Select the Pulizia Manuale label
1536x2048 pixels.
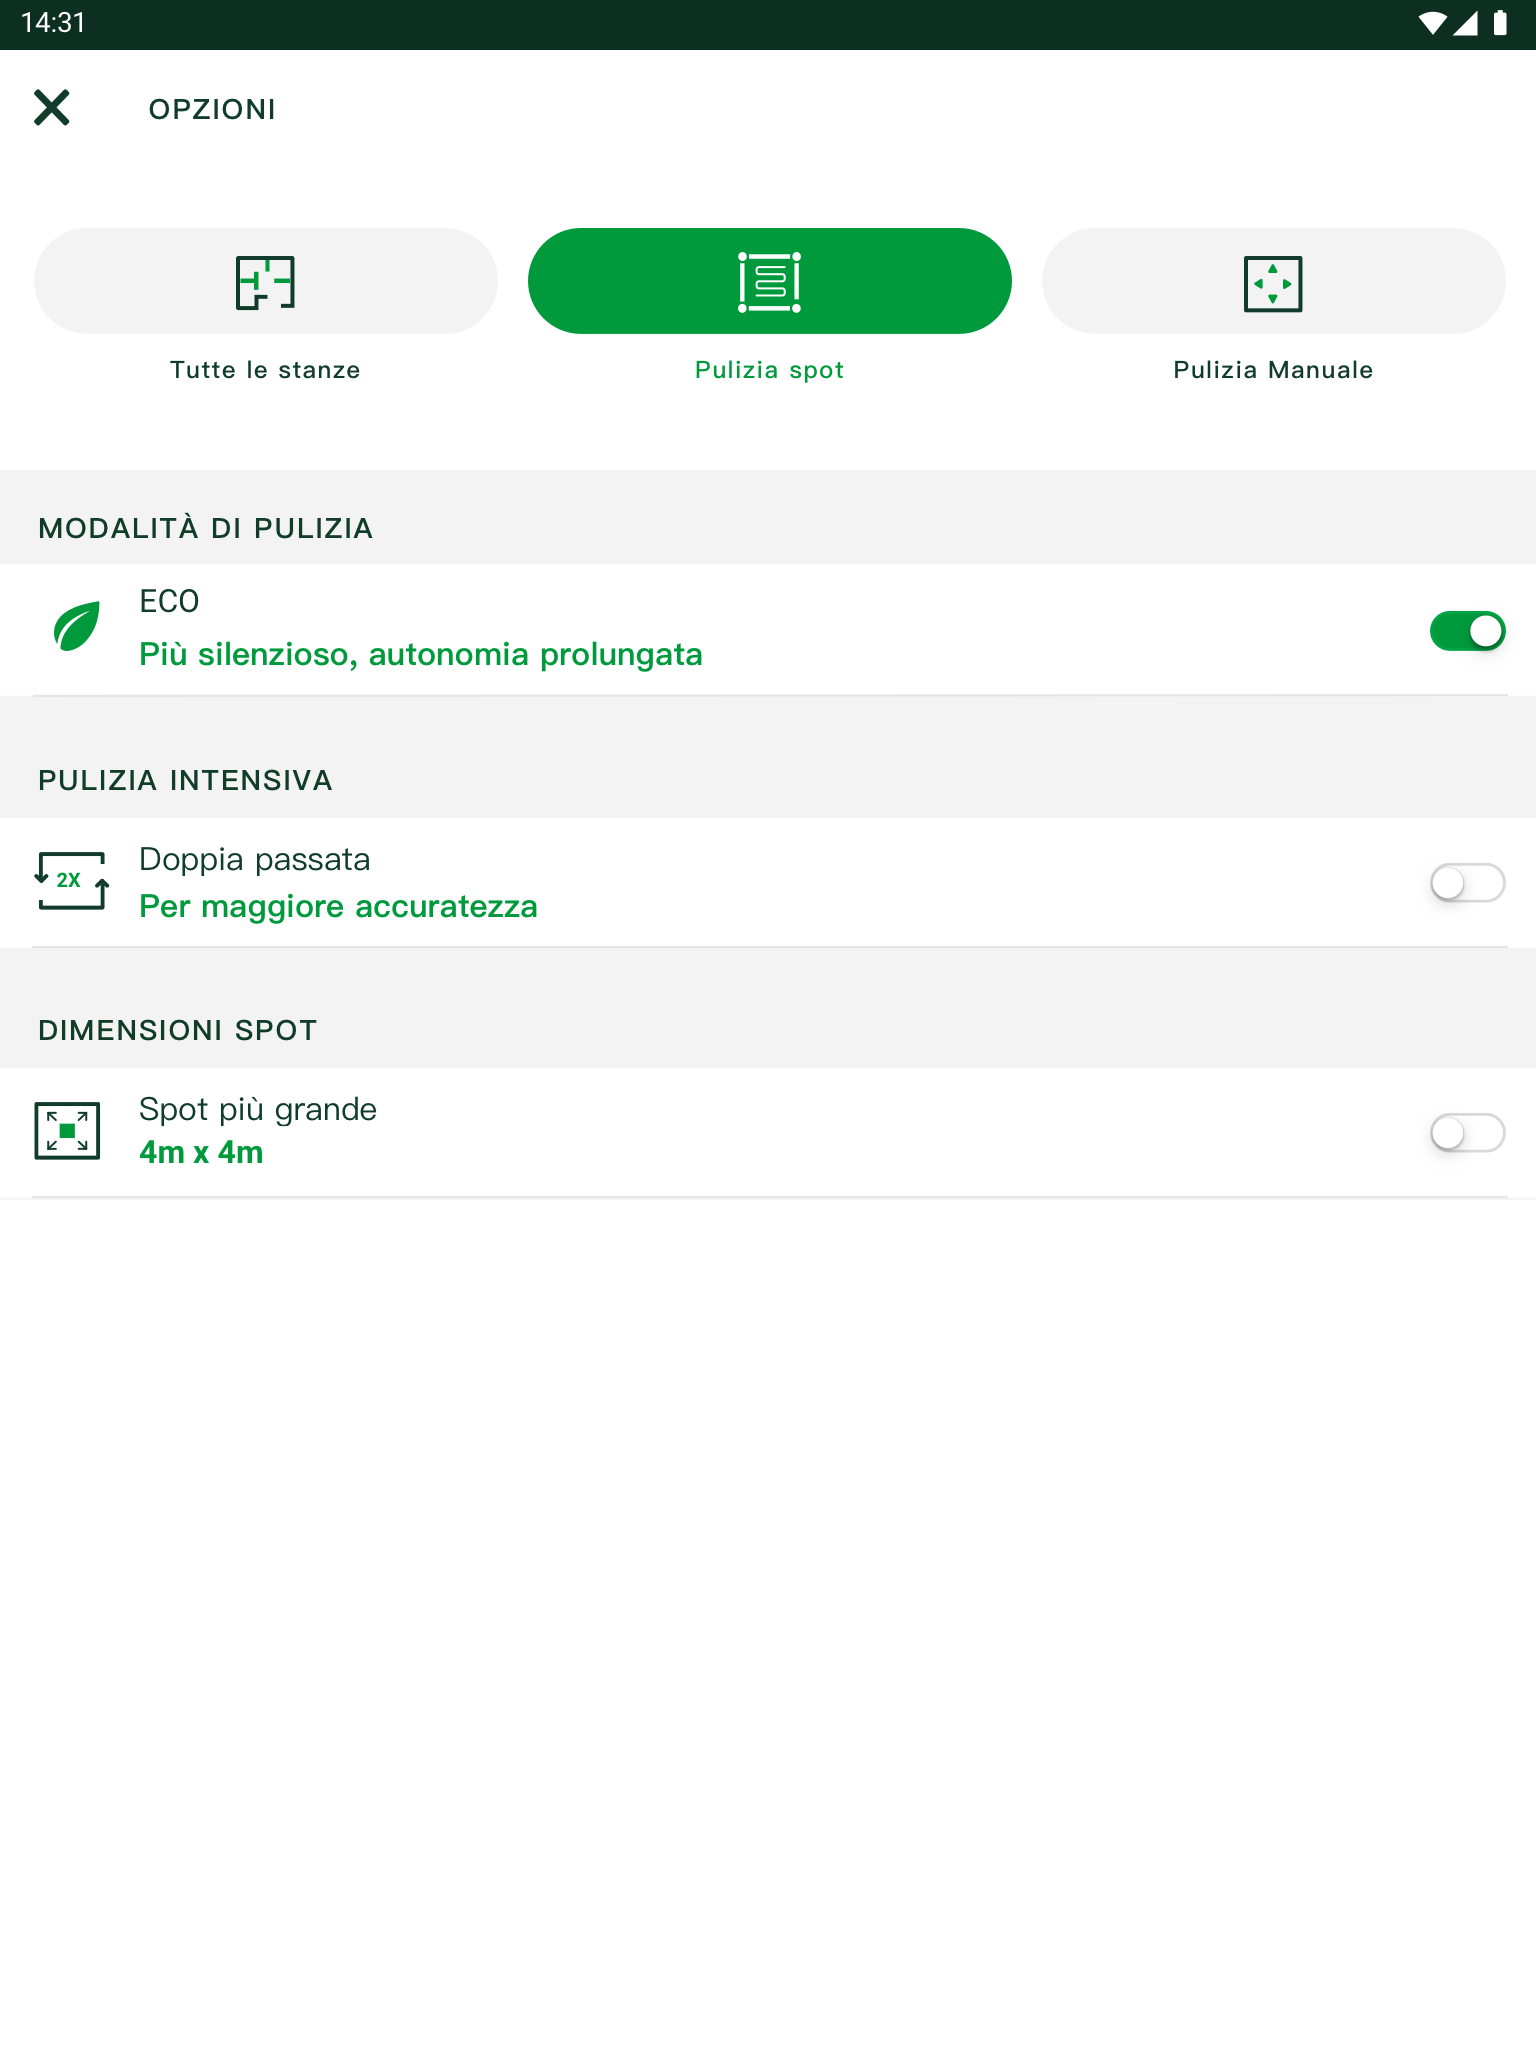point(1273,370)
